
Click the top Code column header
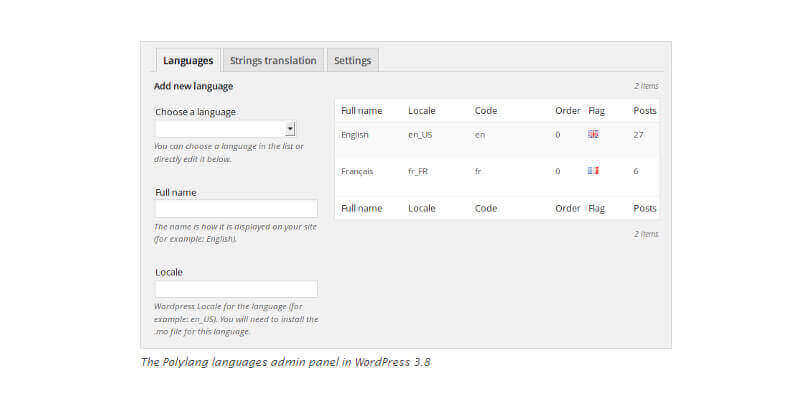tap(486, 111)
